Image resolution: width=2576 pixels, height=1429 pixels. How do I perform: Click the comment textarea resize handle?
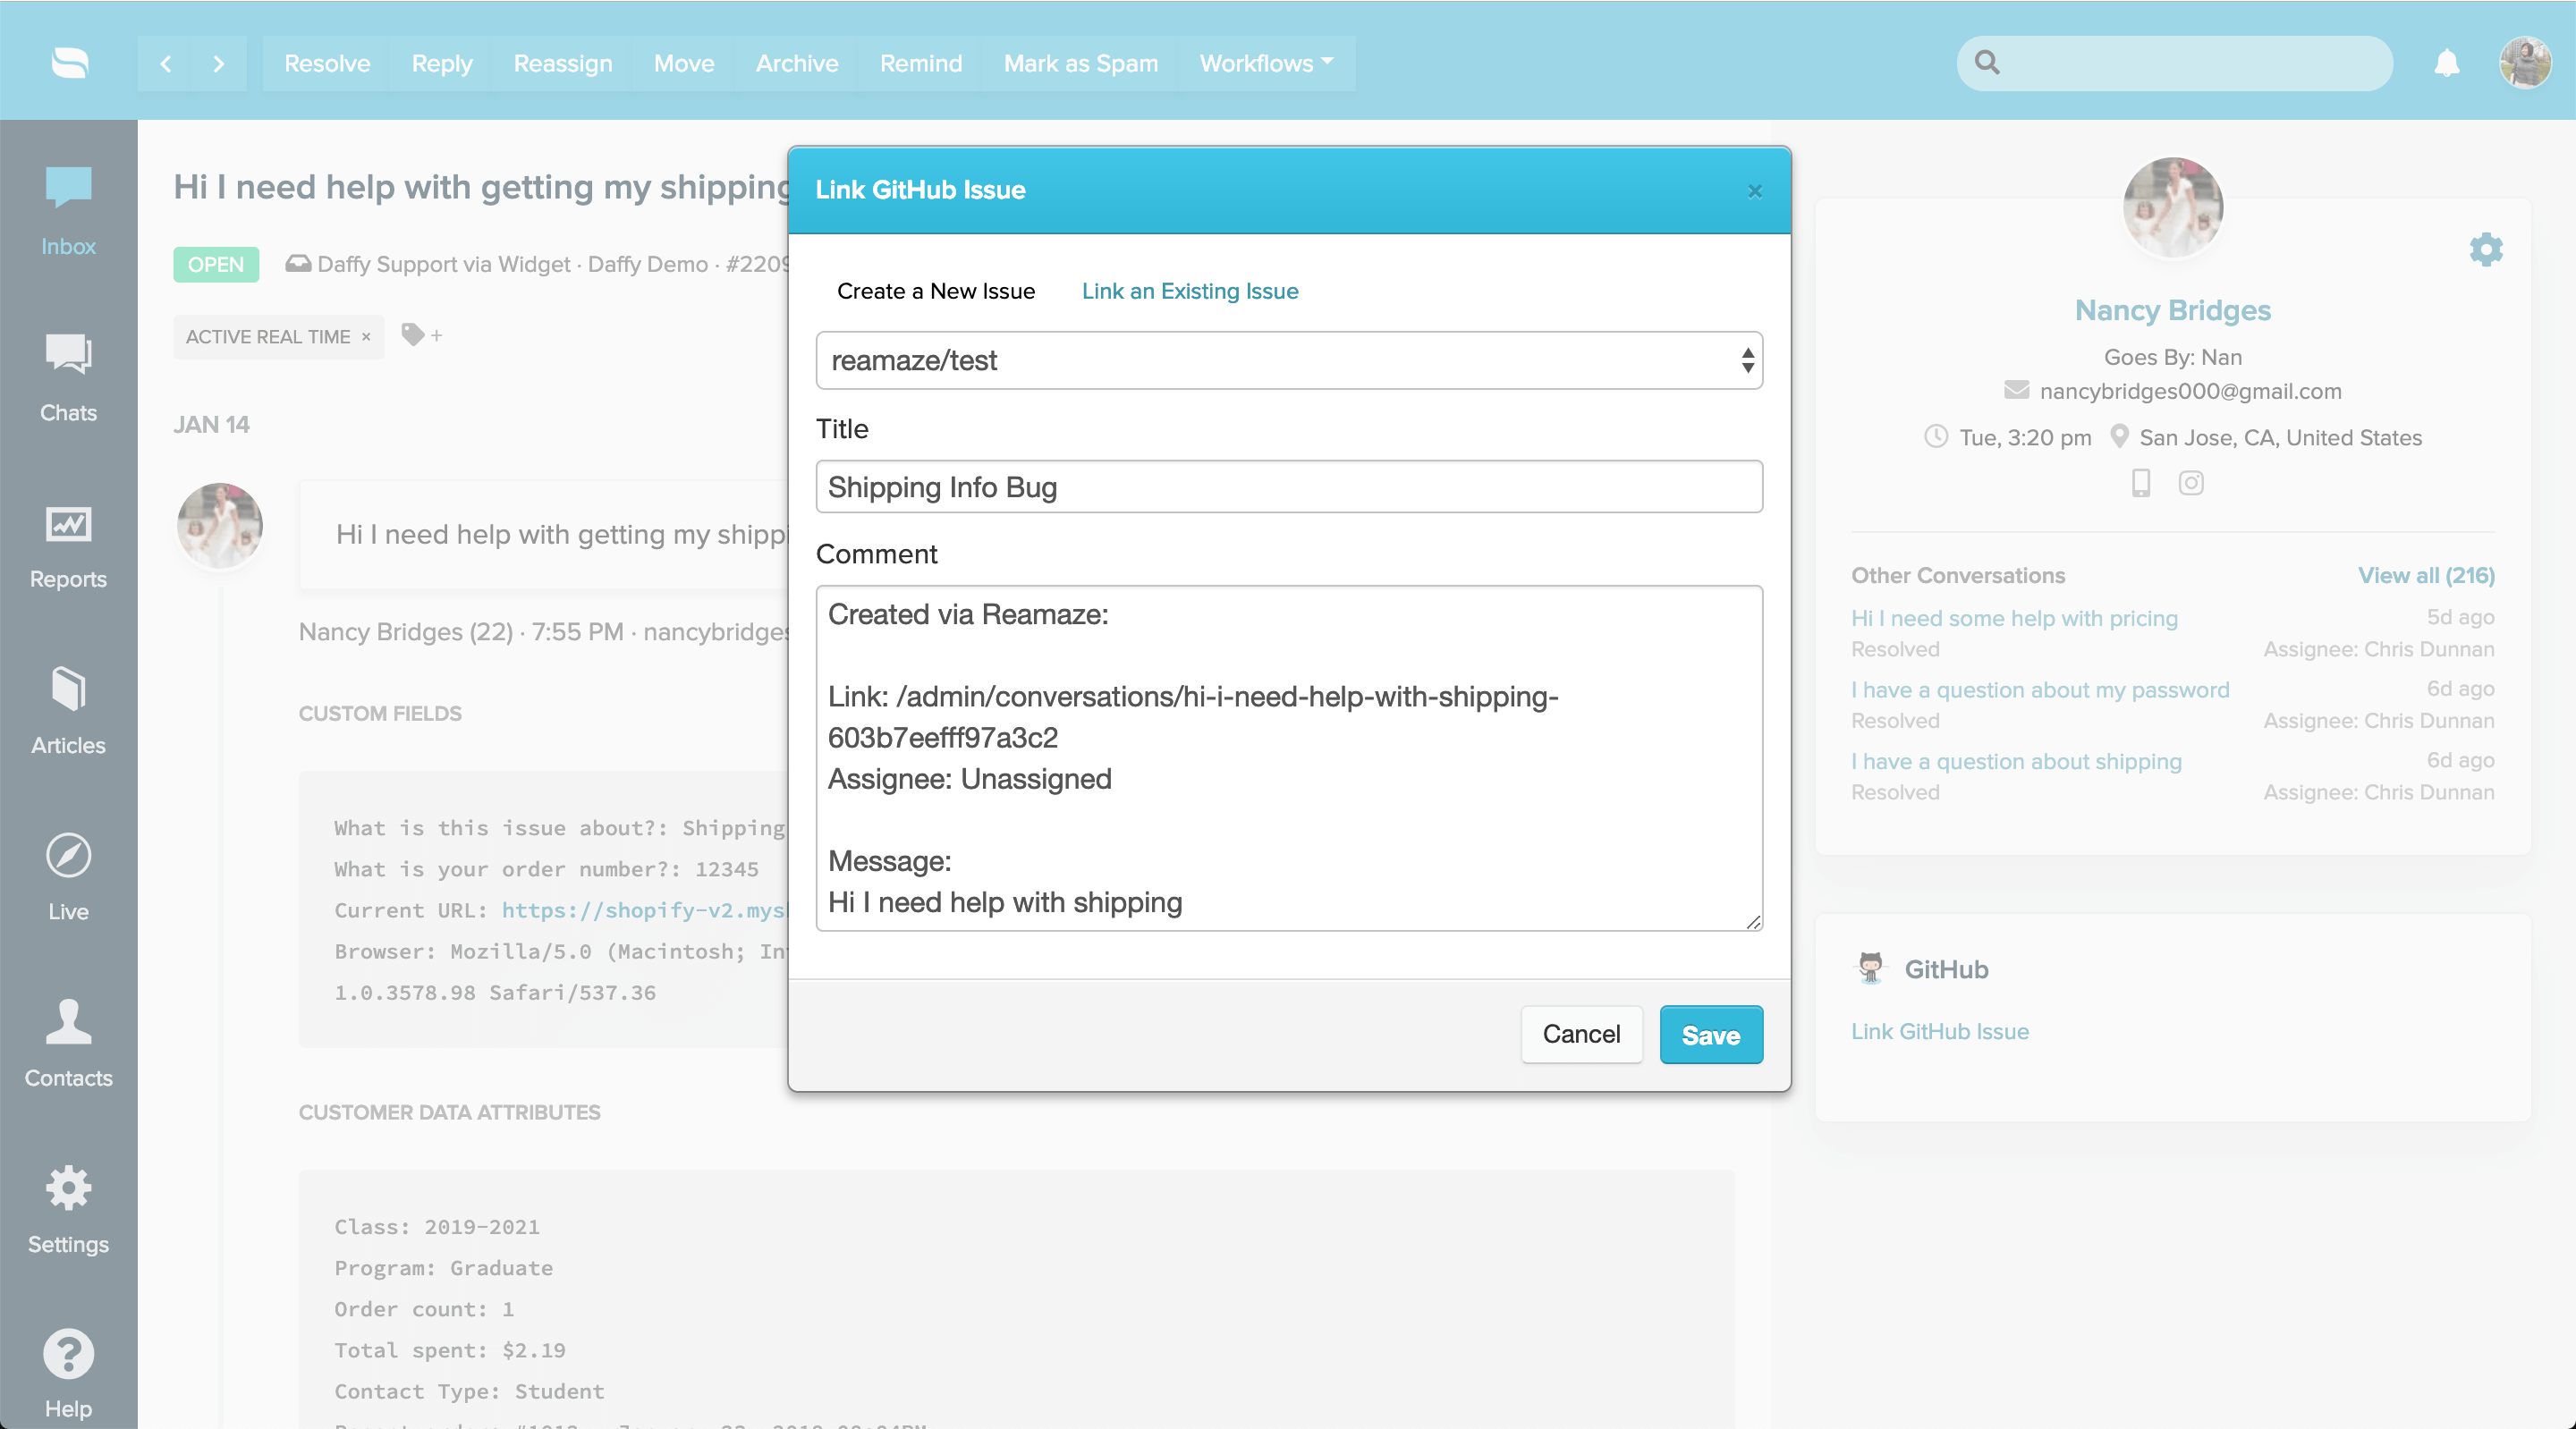[1753, 922]
